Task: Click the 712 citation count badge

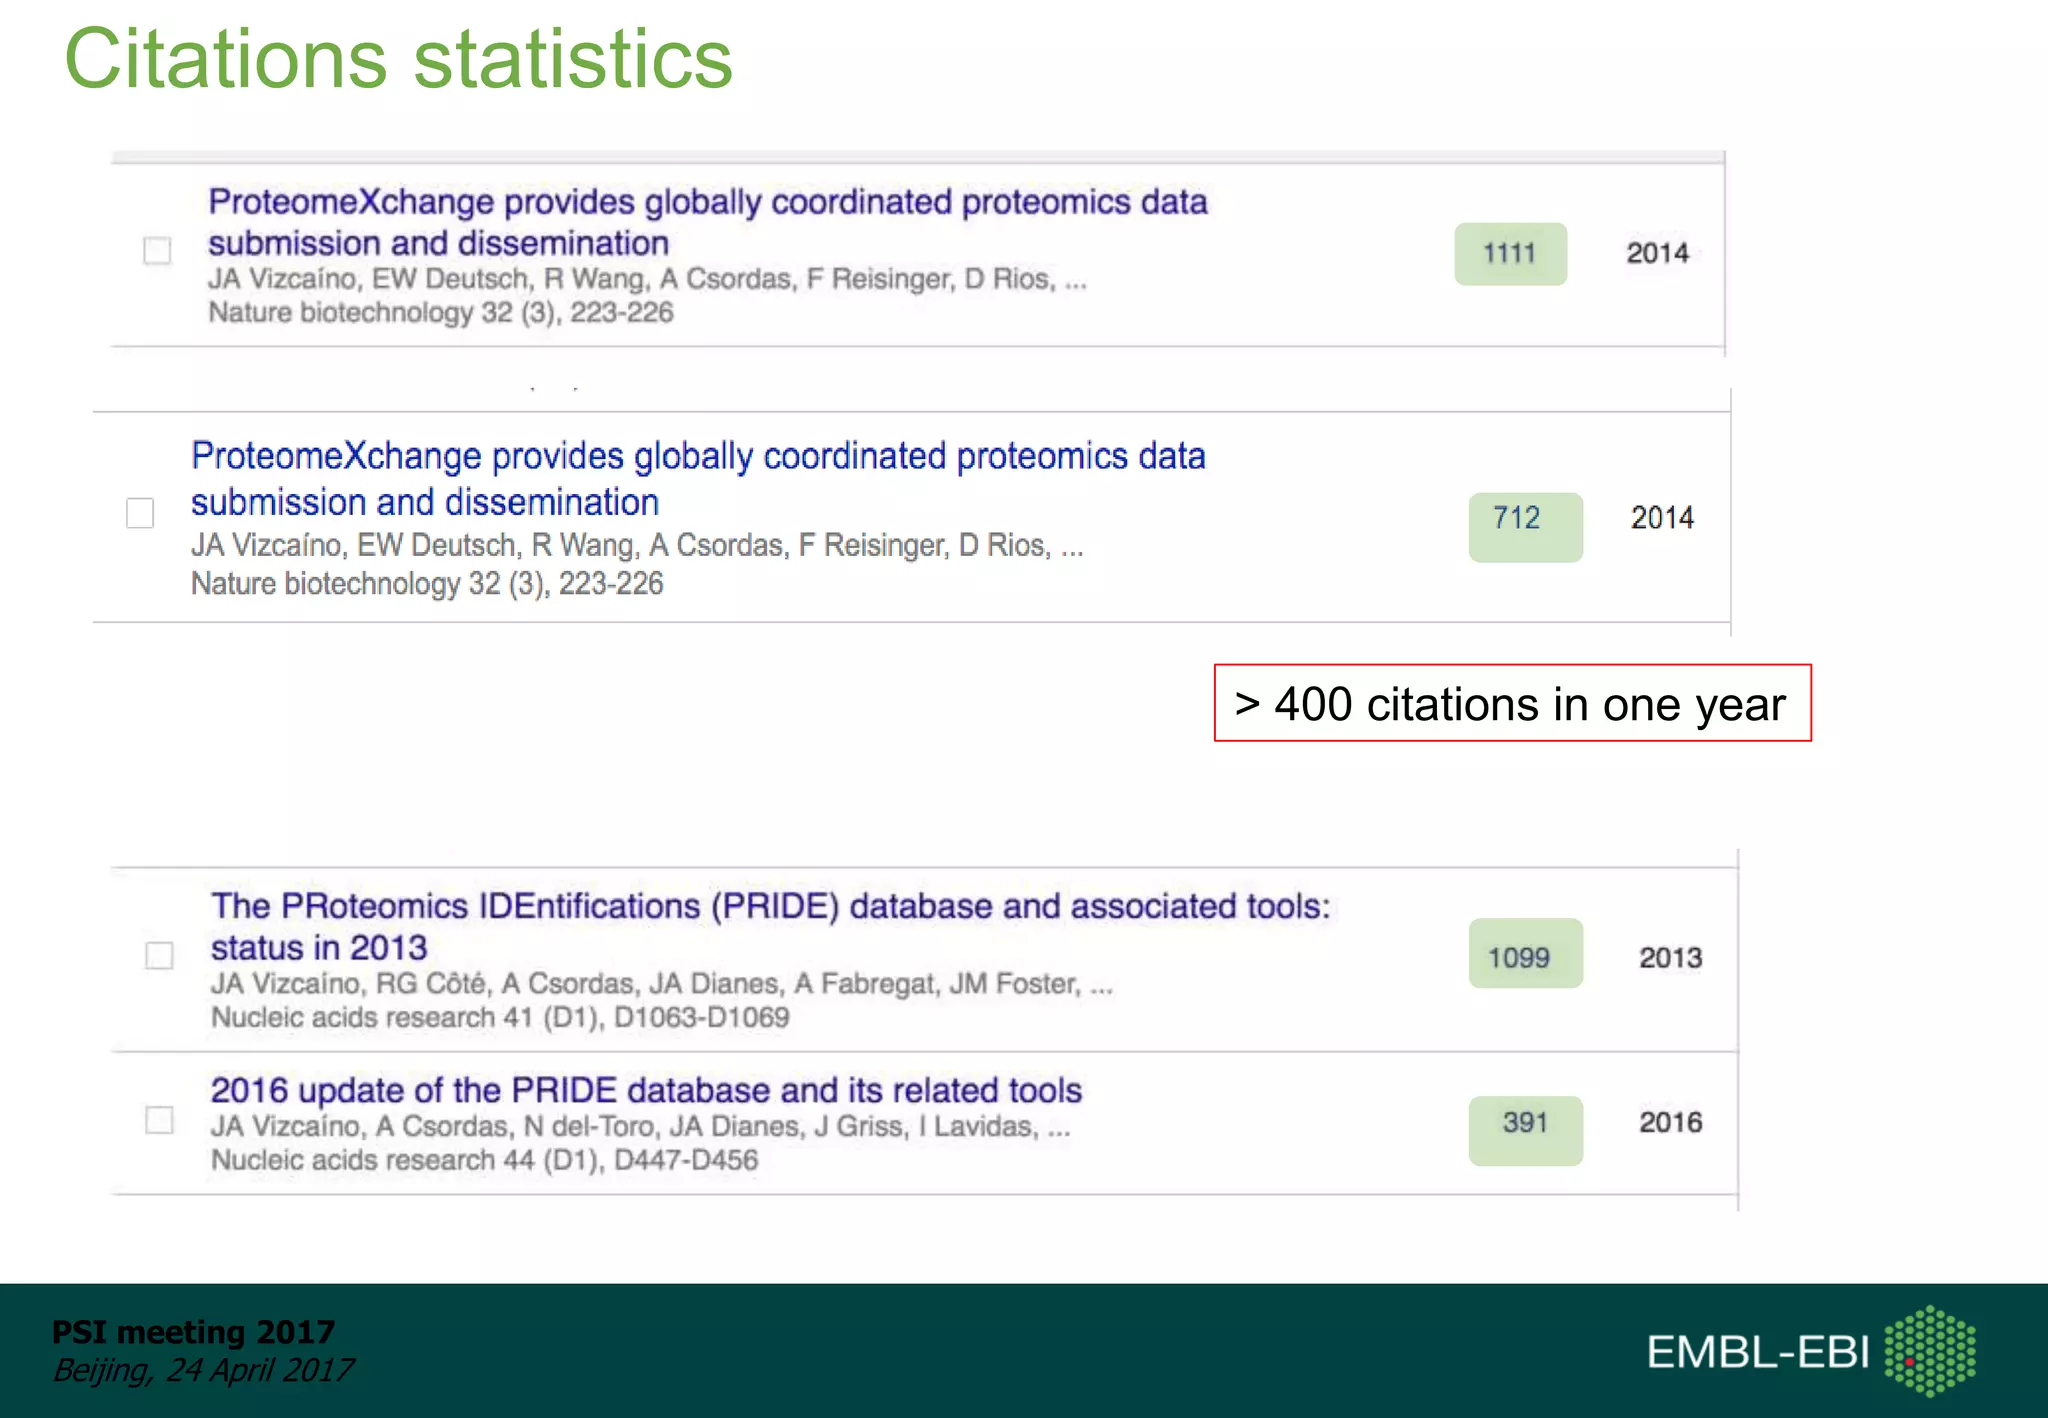Action: click(1525, 527)
